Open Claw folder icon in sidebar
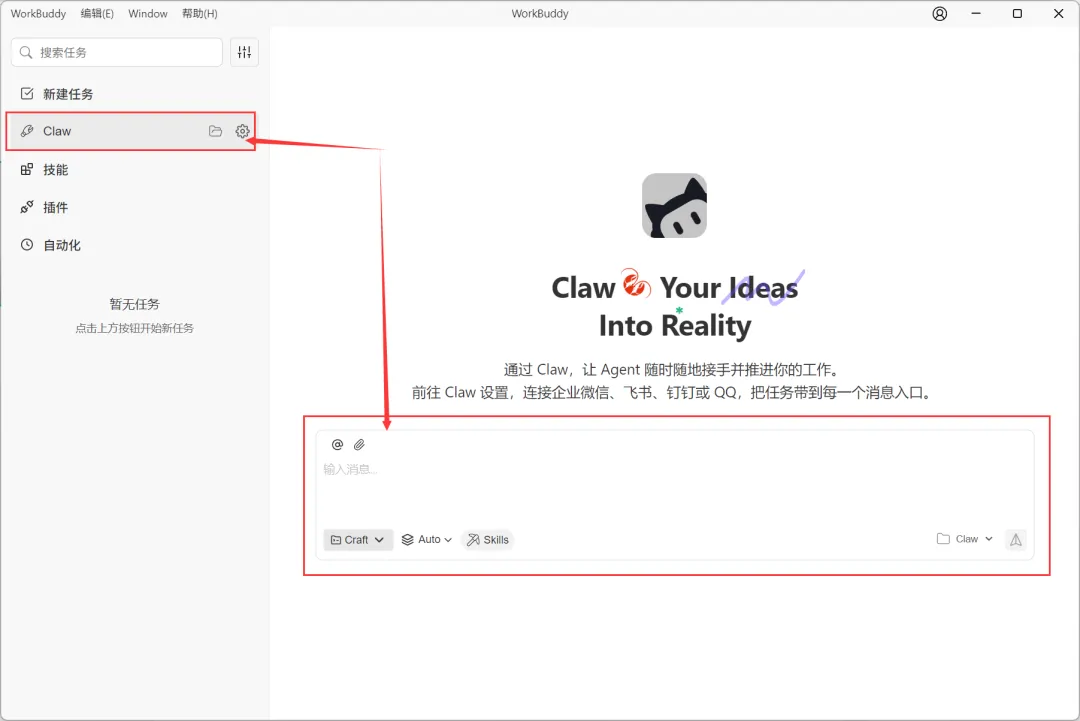The width and height of the screenshot is (1080, 721). 216,131
